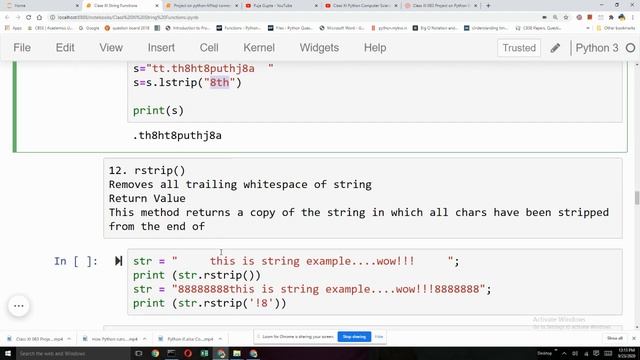This screenshot has height=360, width=640.
Task: Click the Trusted notebook button
Action: click(x=519, y=48)
